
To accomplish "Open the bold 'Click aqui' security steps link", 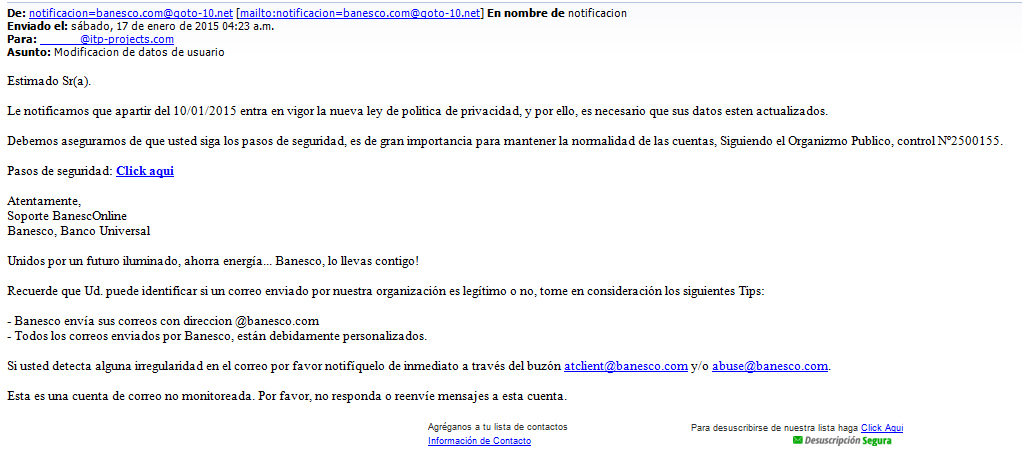I will pos(145,171).
